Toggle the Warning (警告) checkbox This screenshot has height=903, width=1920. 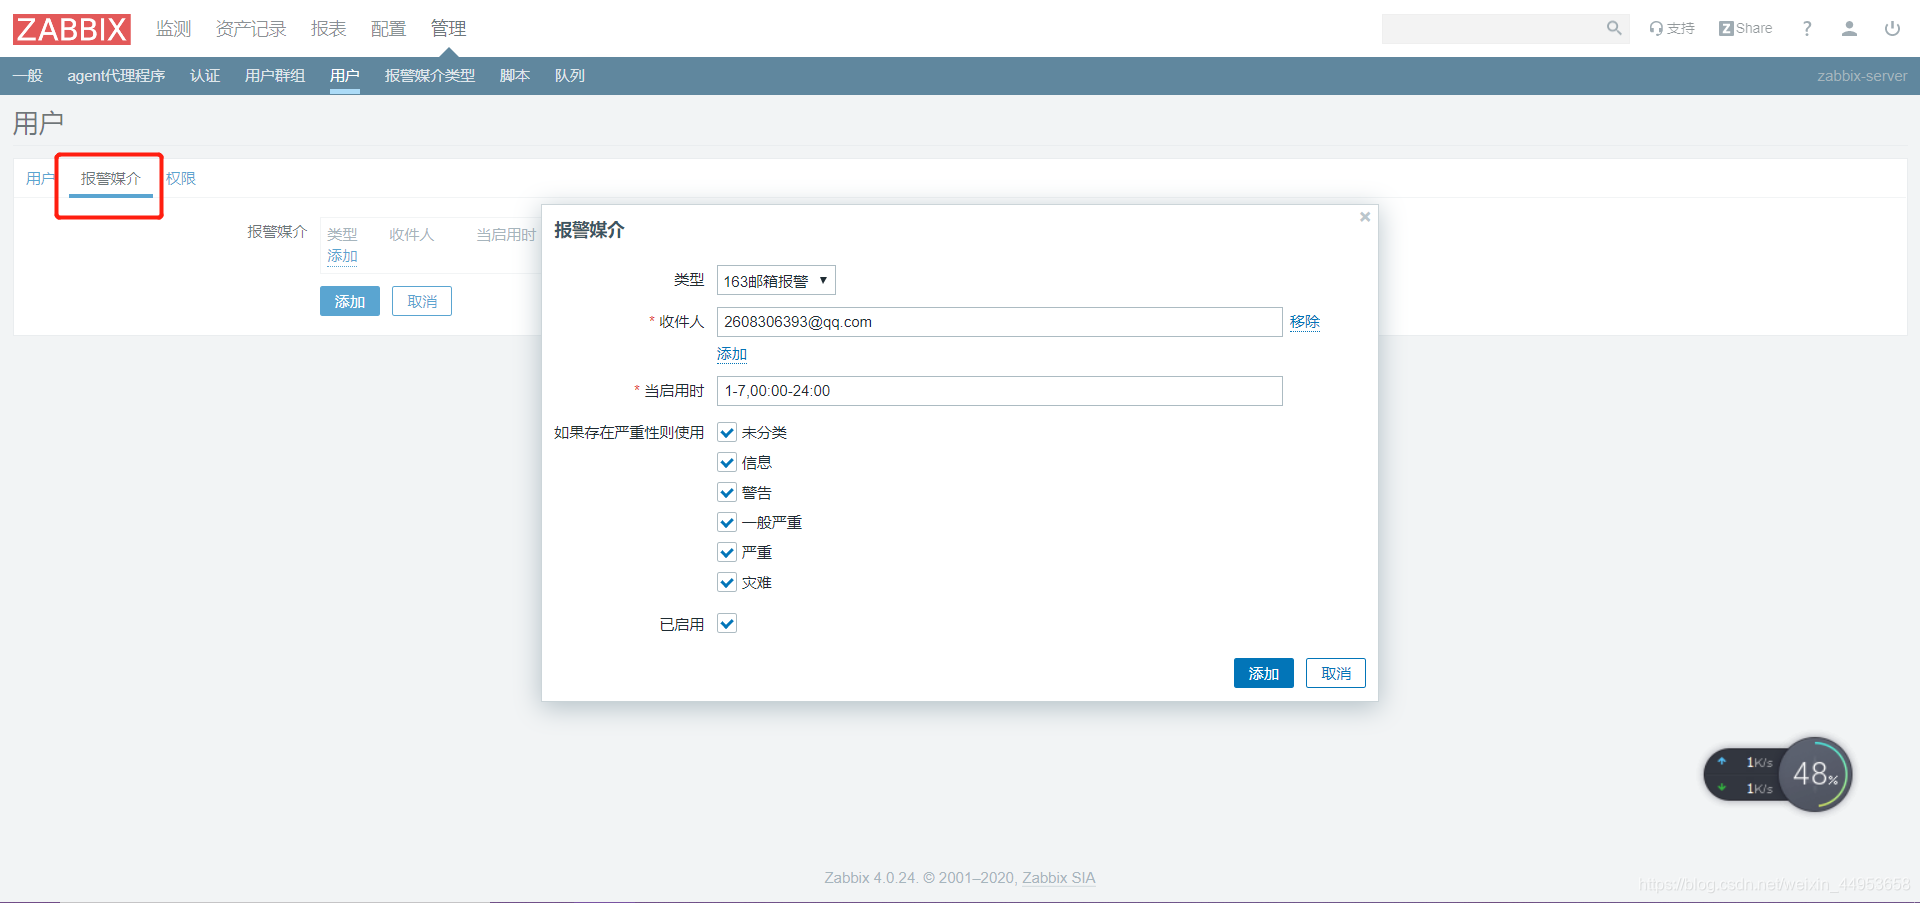pyautogui.click(x=727, y=493)
